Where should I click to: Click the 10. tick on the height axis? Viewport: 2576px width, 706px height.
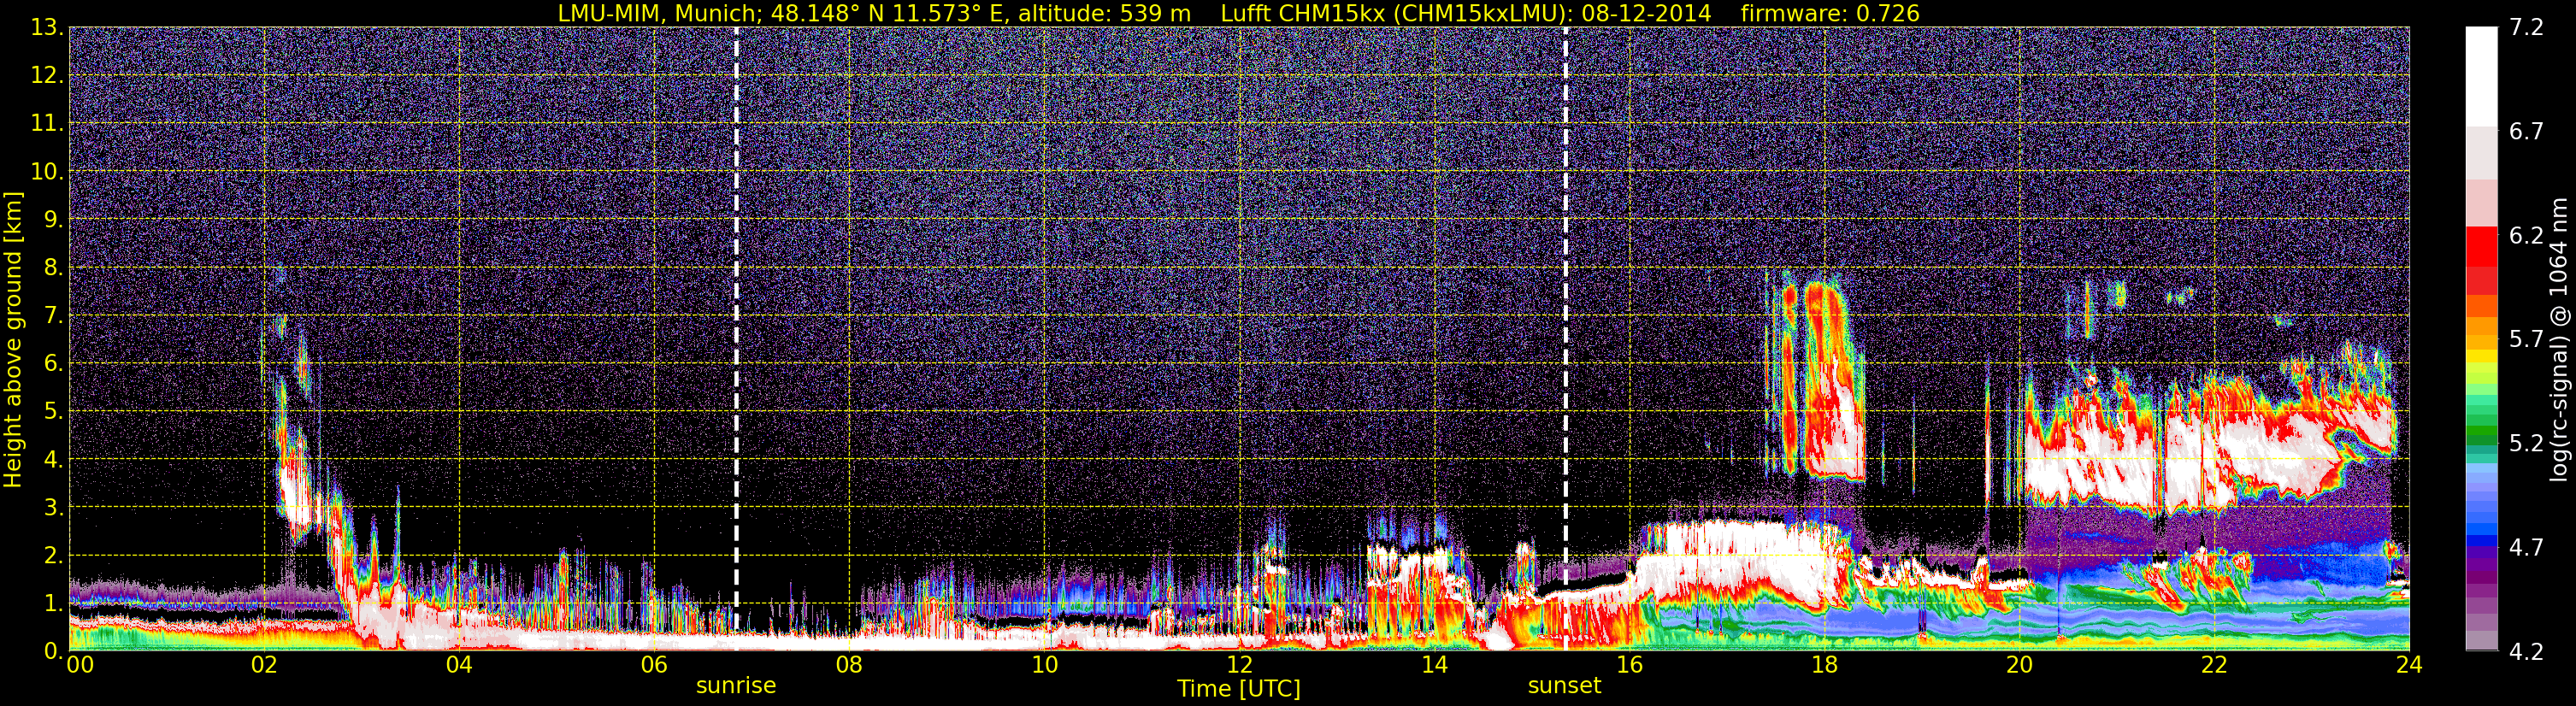point(47,171)
